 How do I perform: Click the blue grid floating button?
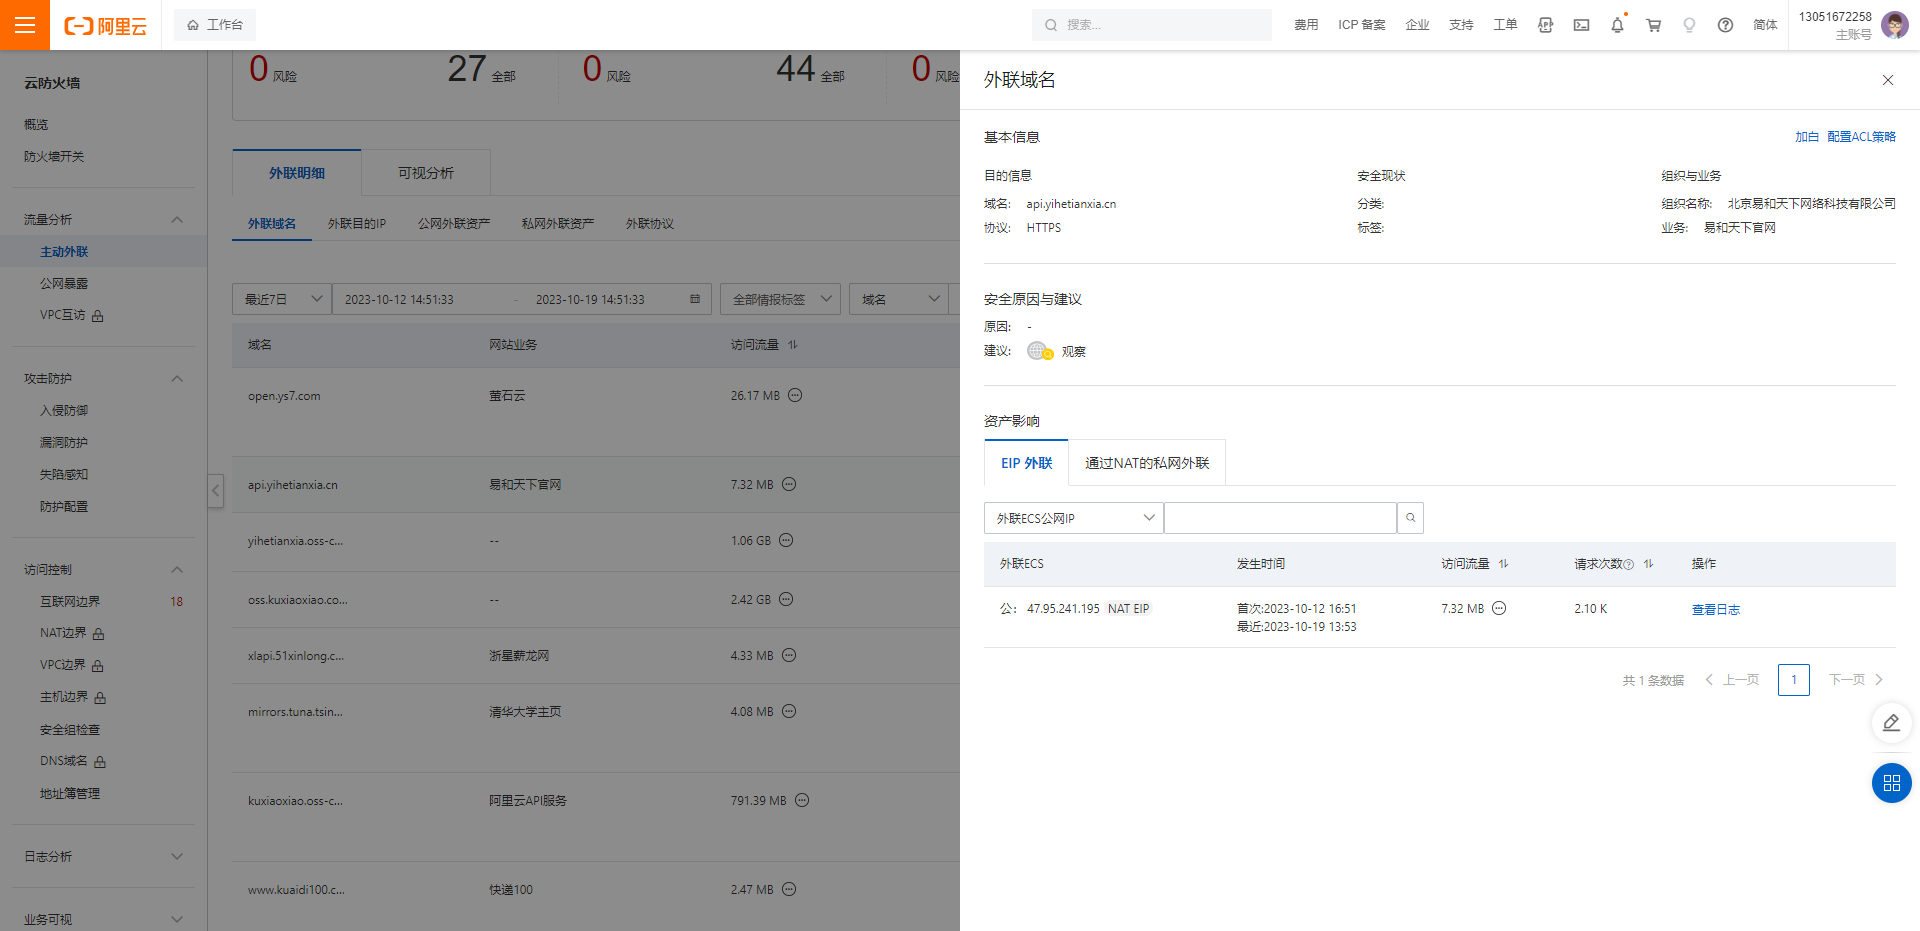1891,783
